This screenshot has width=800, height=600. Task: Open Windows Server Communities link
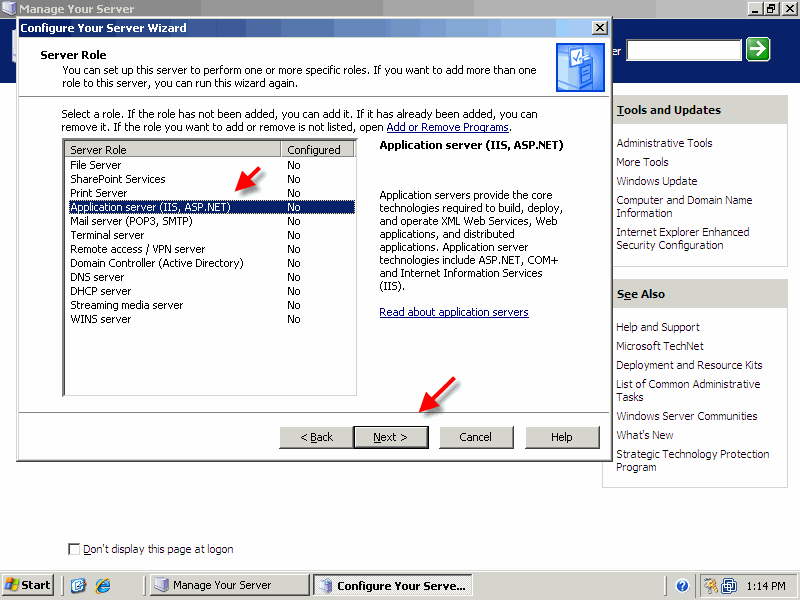coord(686,416)
